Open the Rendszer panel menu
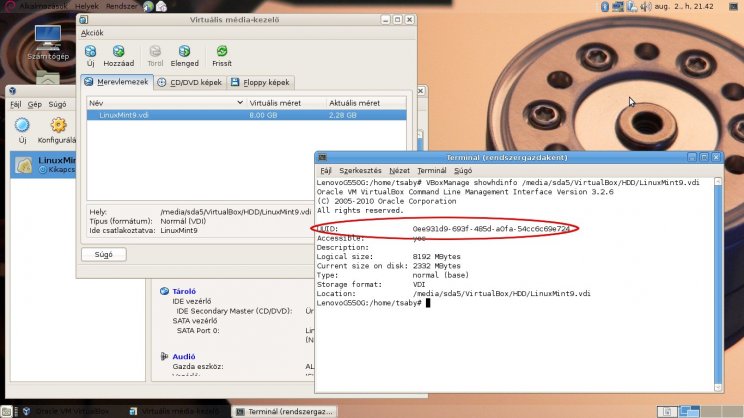This screenshot has width=744, height=418. point(121,6)
